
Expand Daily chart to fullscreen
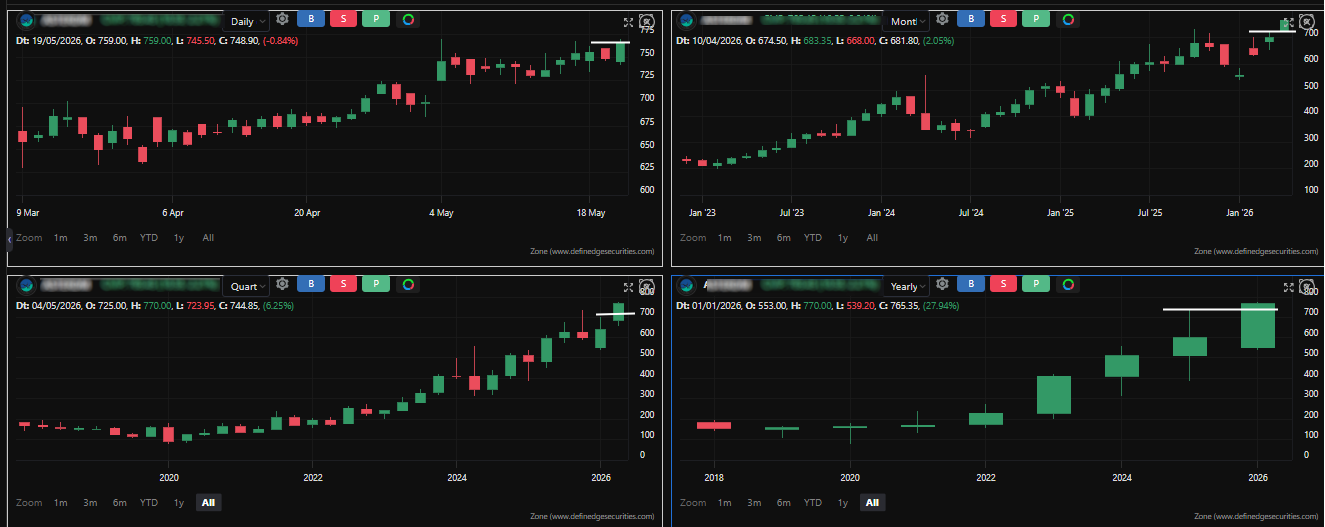pos(628,22)
